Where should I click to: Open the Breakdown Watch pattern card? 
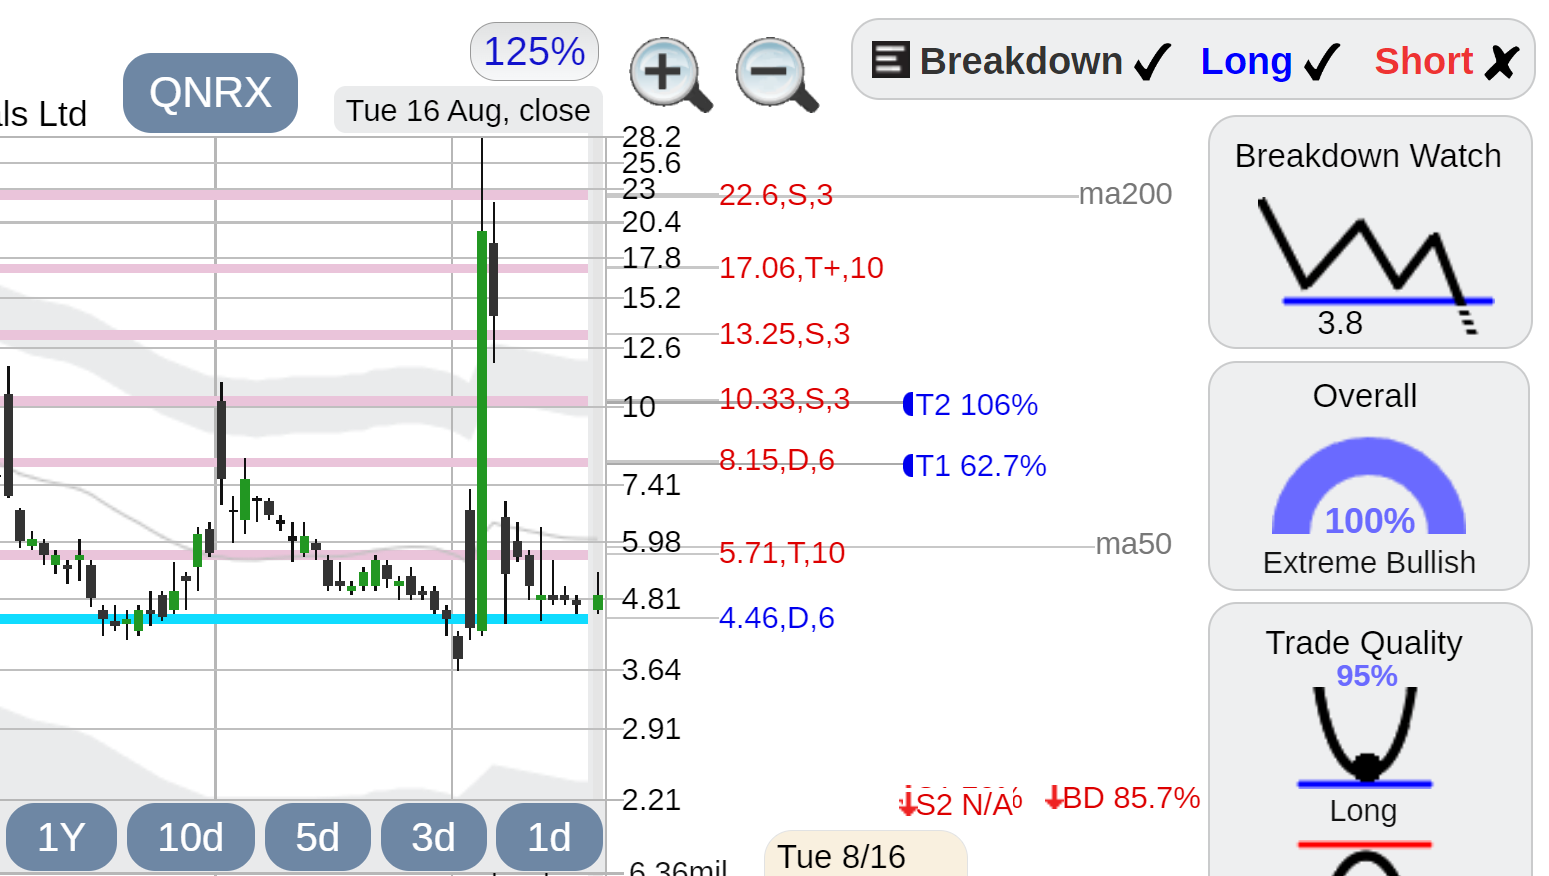coord(1370,232)
